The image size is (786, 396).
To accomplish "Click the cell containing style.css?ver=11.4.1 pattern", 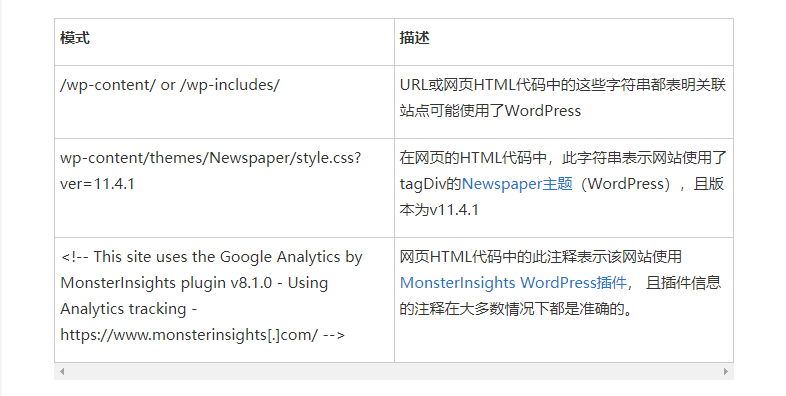I will click(x=225, y=188).
